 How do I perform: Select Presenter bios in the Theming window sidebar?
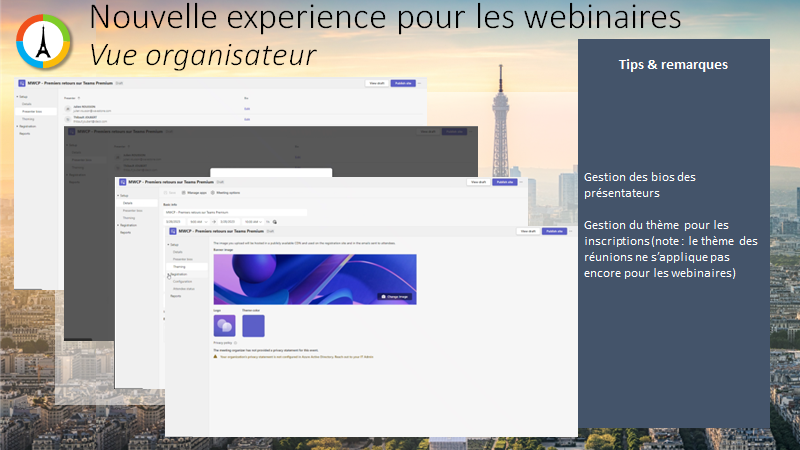click(182, 259)
